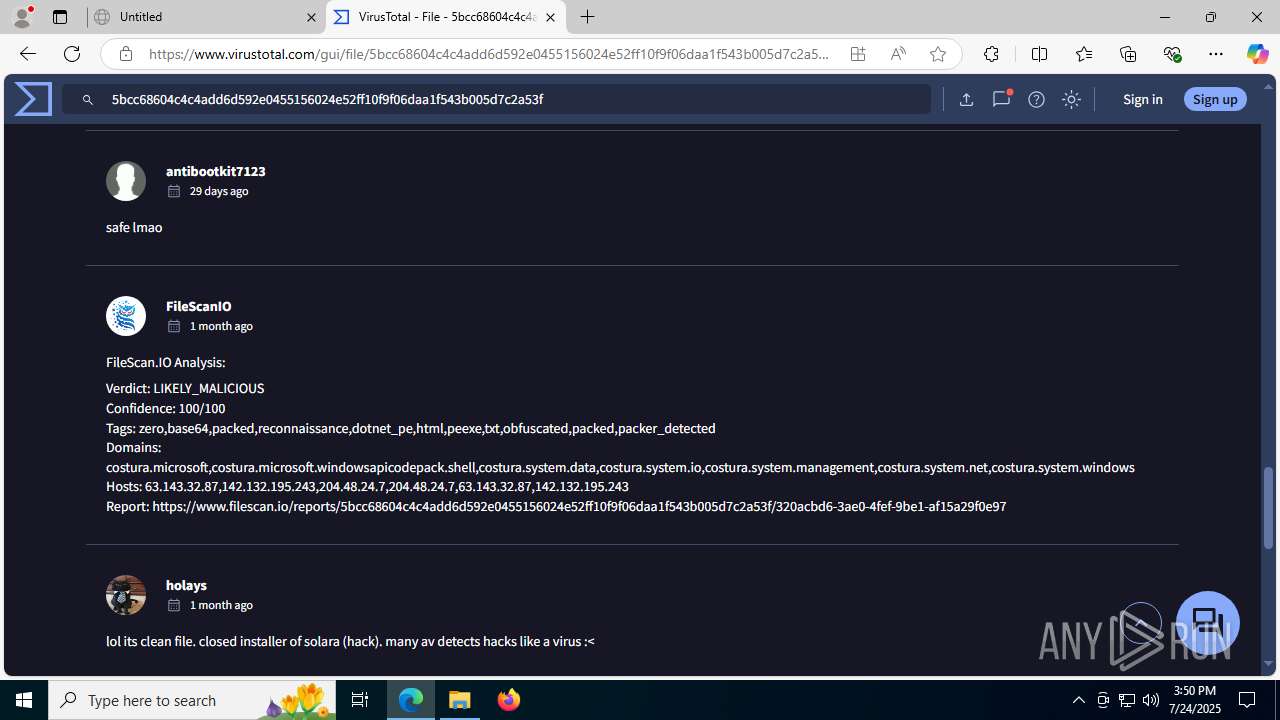1280x720 pixels.
Task: Open a new browser tab
Action: tap(588, 17)
